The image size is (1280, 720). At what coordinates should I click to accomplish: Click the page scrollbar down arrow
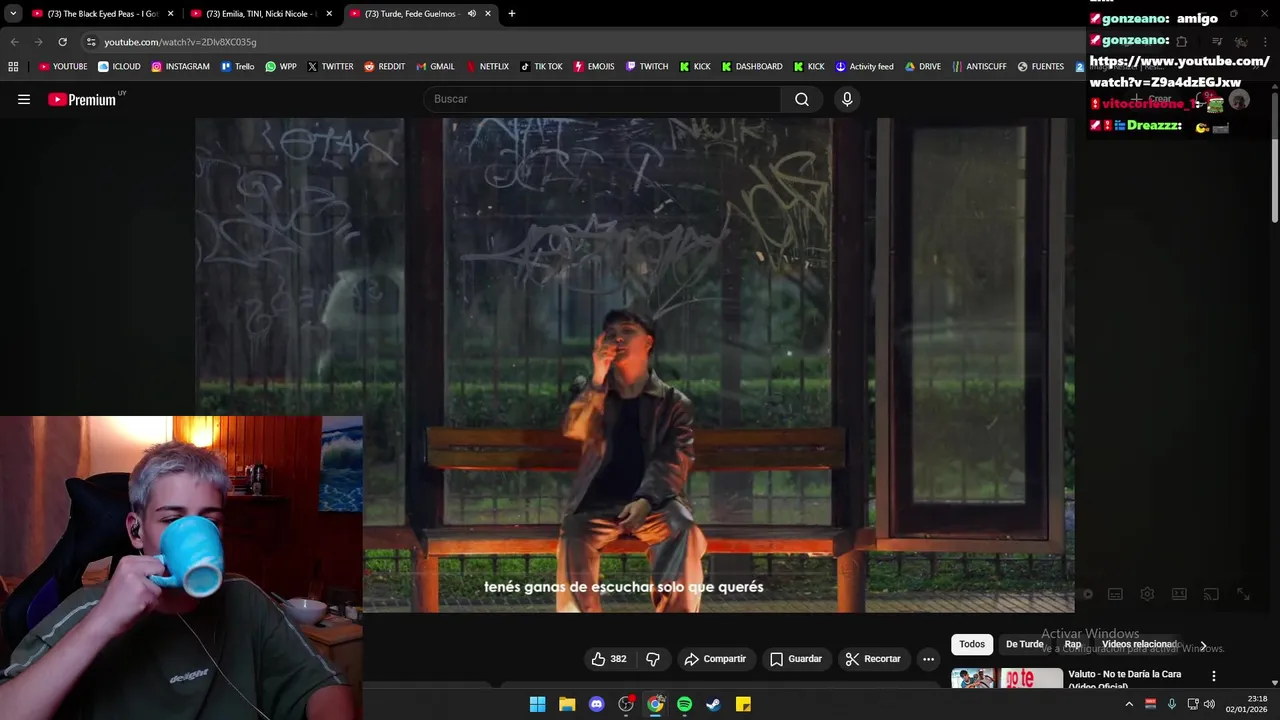click(x=1276, y=681)
